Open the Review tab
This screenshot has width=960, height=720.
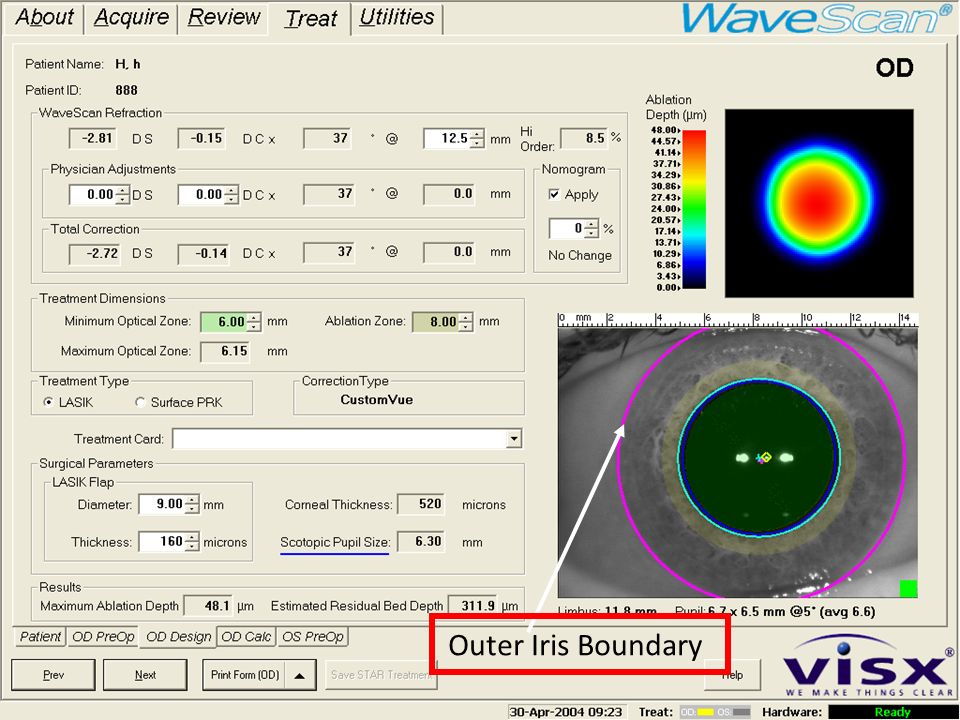click(x=224, y=17)
